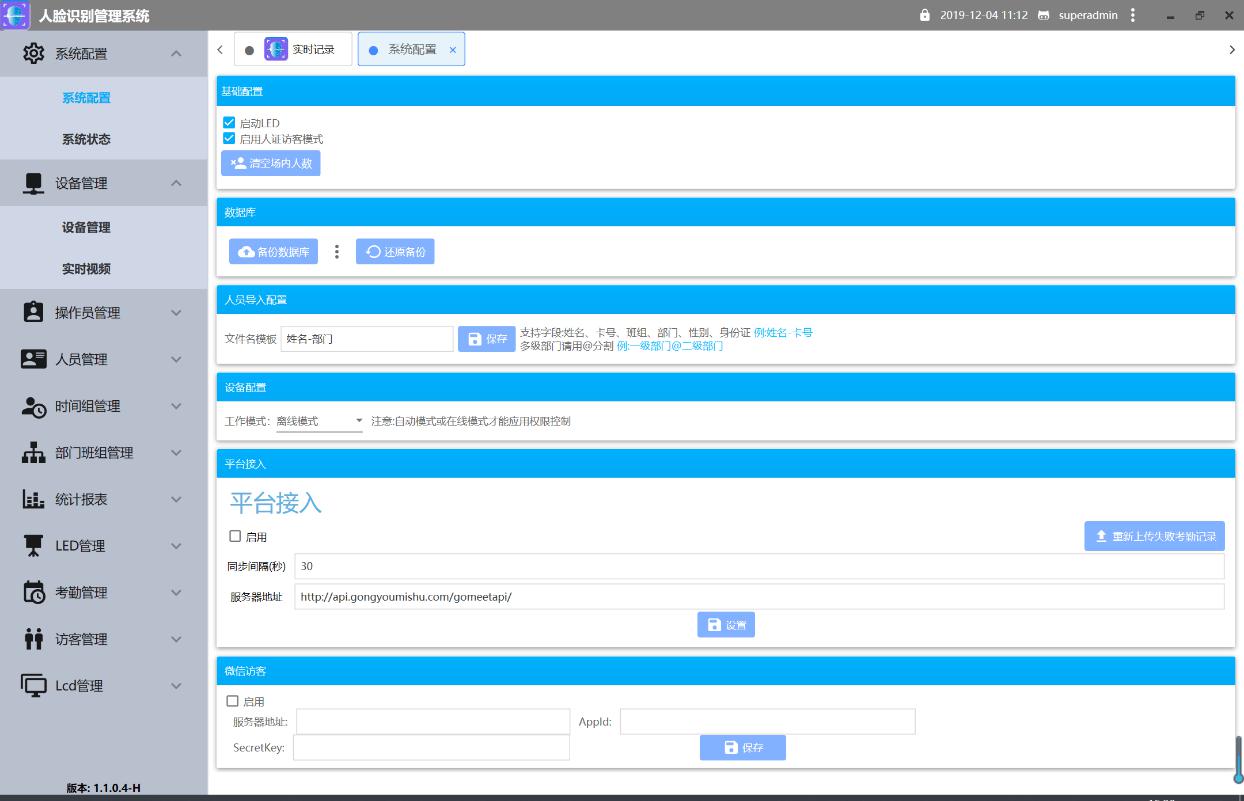The height and width of the screenshot is (801, 1244).
Task: Click the 考勤管理 calendar clock icon
Action: (x=33, y=592)
